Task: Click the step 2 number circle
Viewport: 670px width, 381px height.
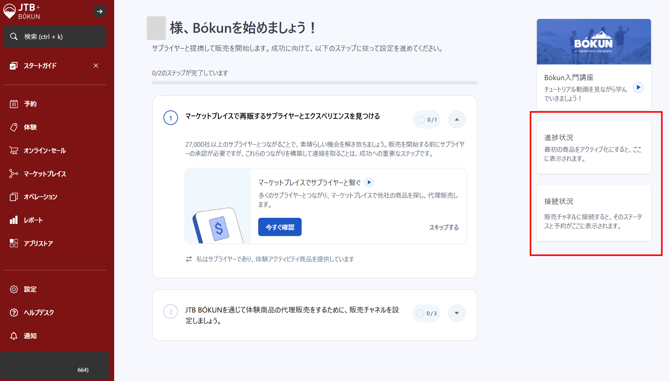Action: 170,311
